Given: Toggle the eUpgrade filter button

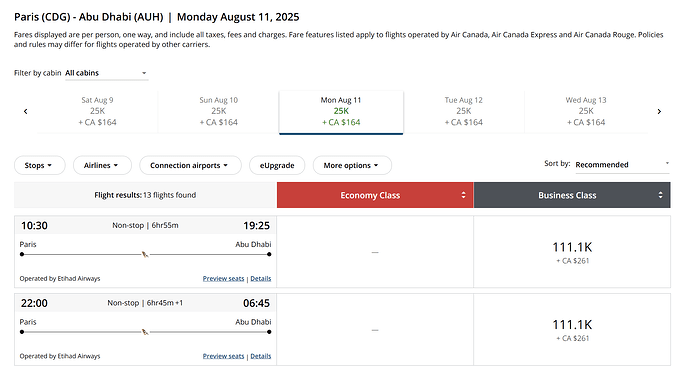Looking at the screenshot, I should [277, 165].
